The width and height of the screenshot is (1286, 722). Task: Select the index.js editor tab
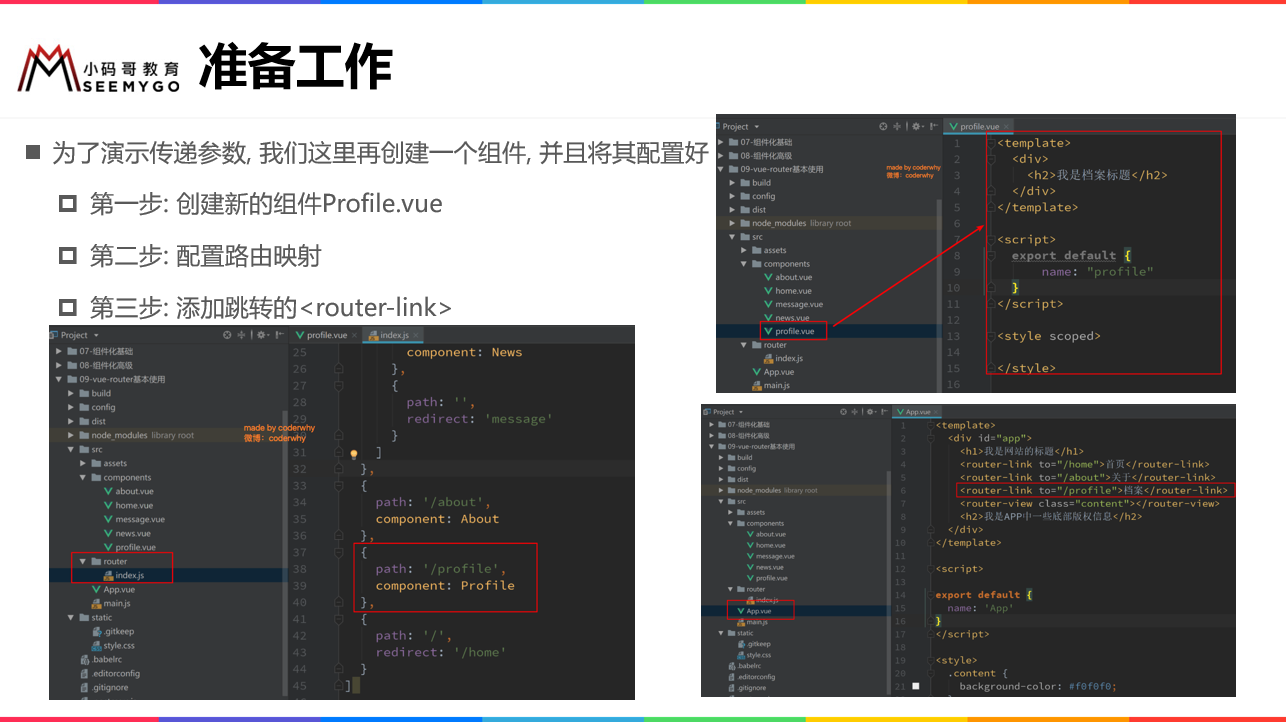click(x=393, y=335)
